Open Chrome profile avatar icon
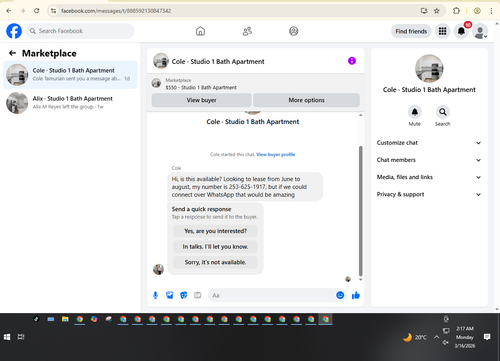This screenshot has height=361, width=500. [477, 11]
